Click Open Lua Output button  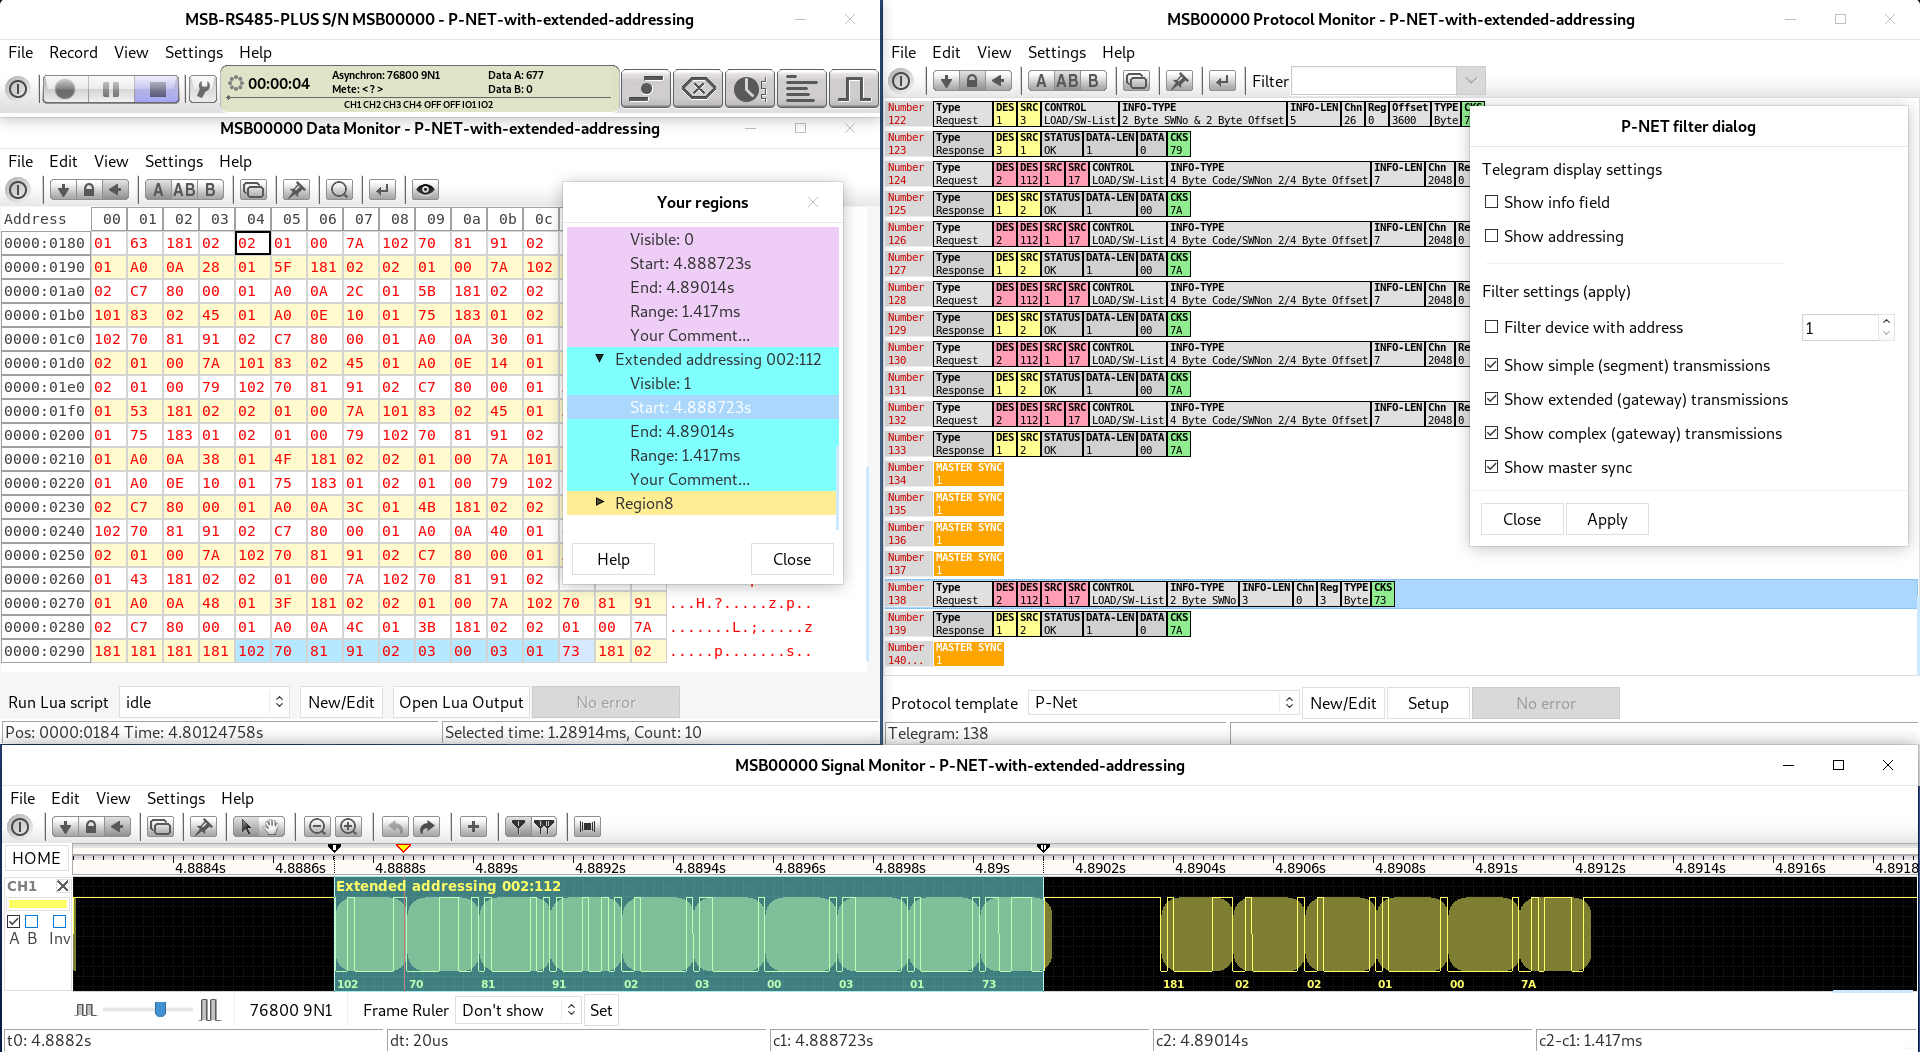pyautogui.click(x=461, y=703)
